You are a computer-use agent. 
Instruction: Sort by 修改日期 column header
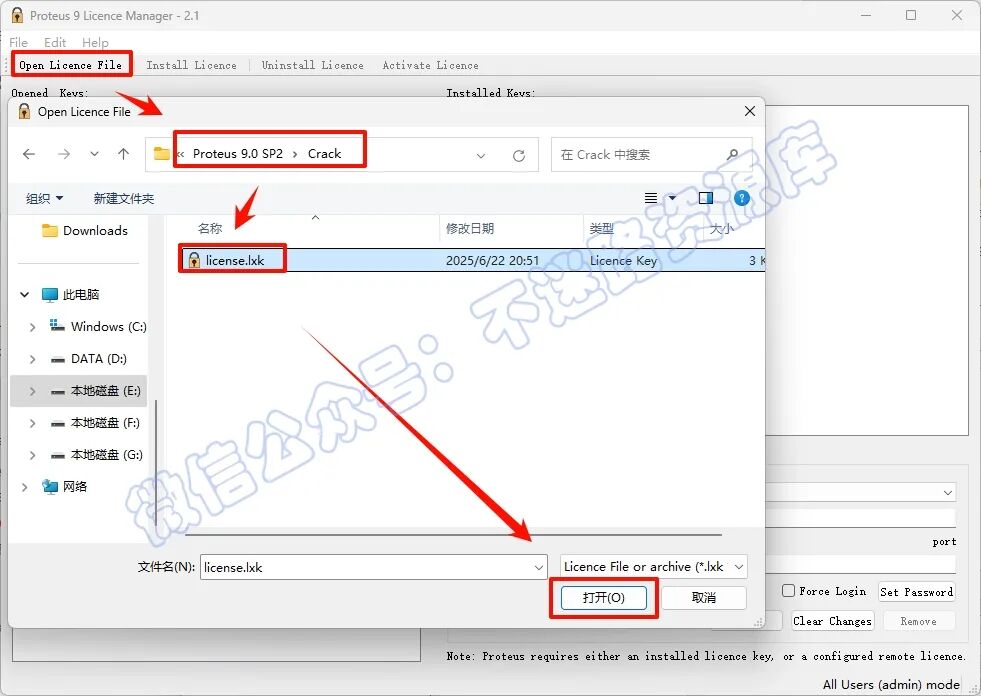470,228
